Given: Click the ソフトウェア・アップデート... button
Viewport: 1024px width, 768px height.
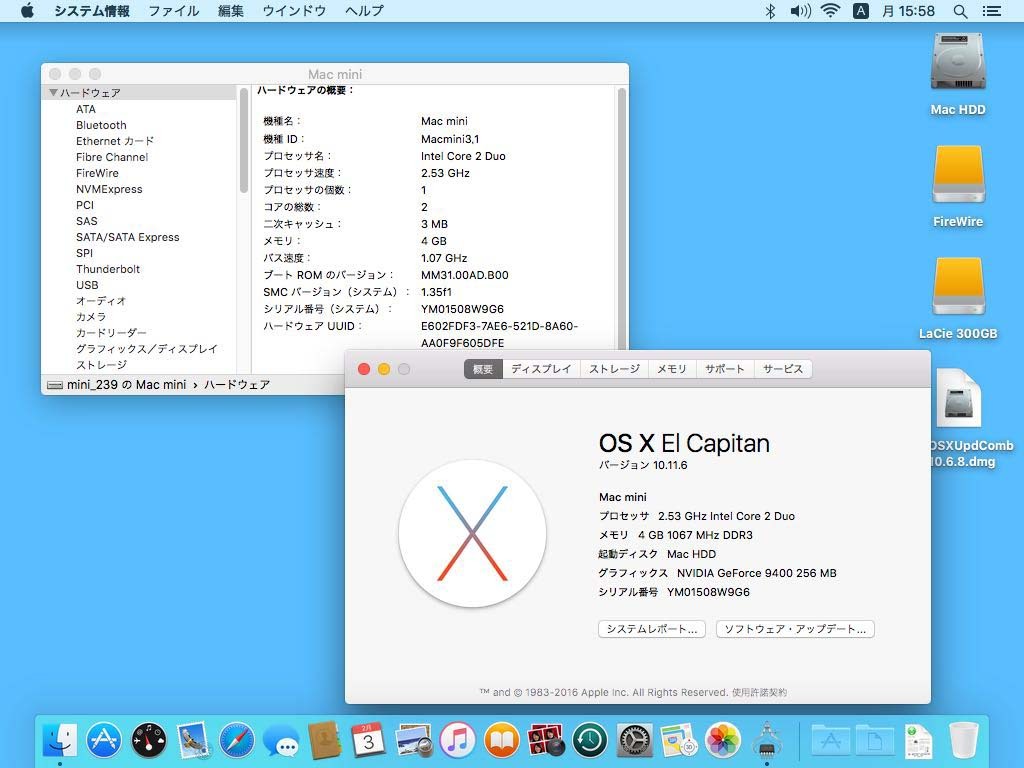Looking at the screenshot, I should pyautogui.click(x=795, y=629).
